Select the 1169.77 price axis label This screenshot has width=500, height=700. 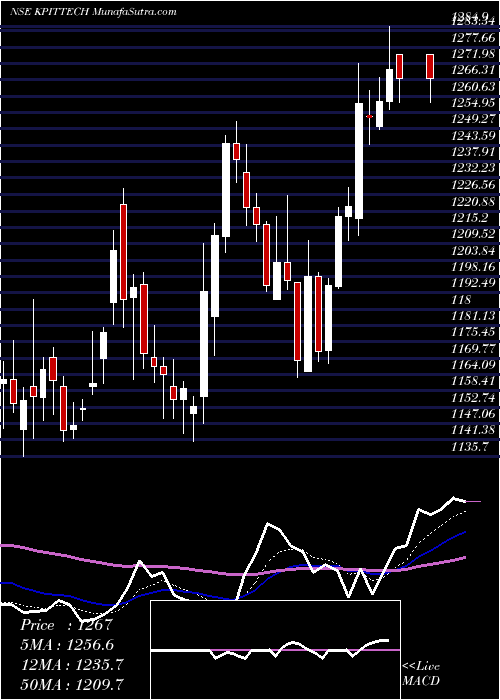[473, 349]
